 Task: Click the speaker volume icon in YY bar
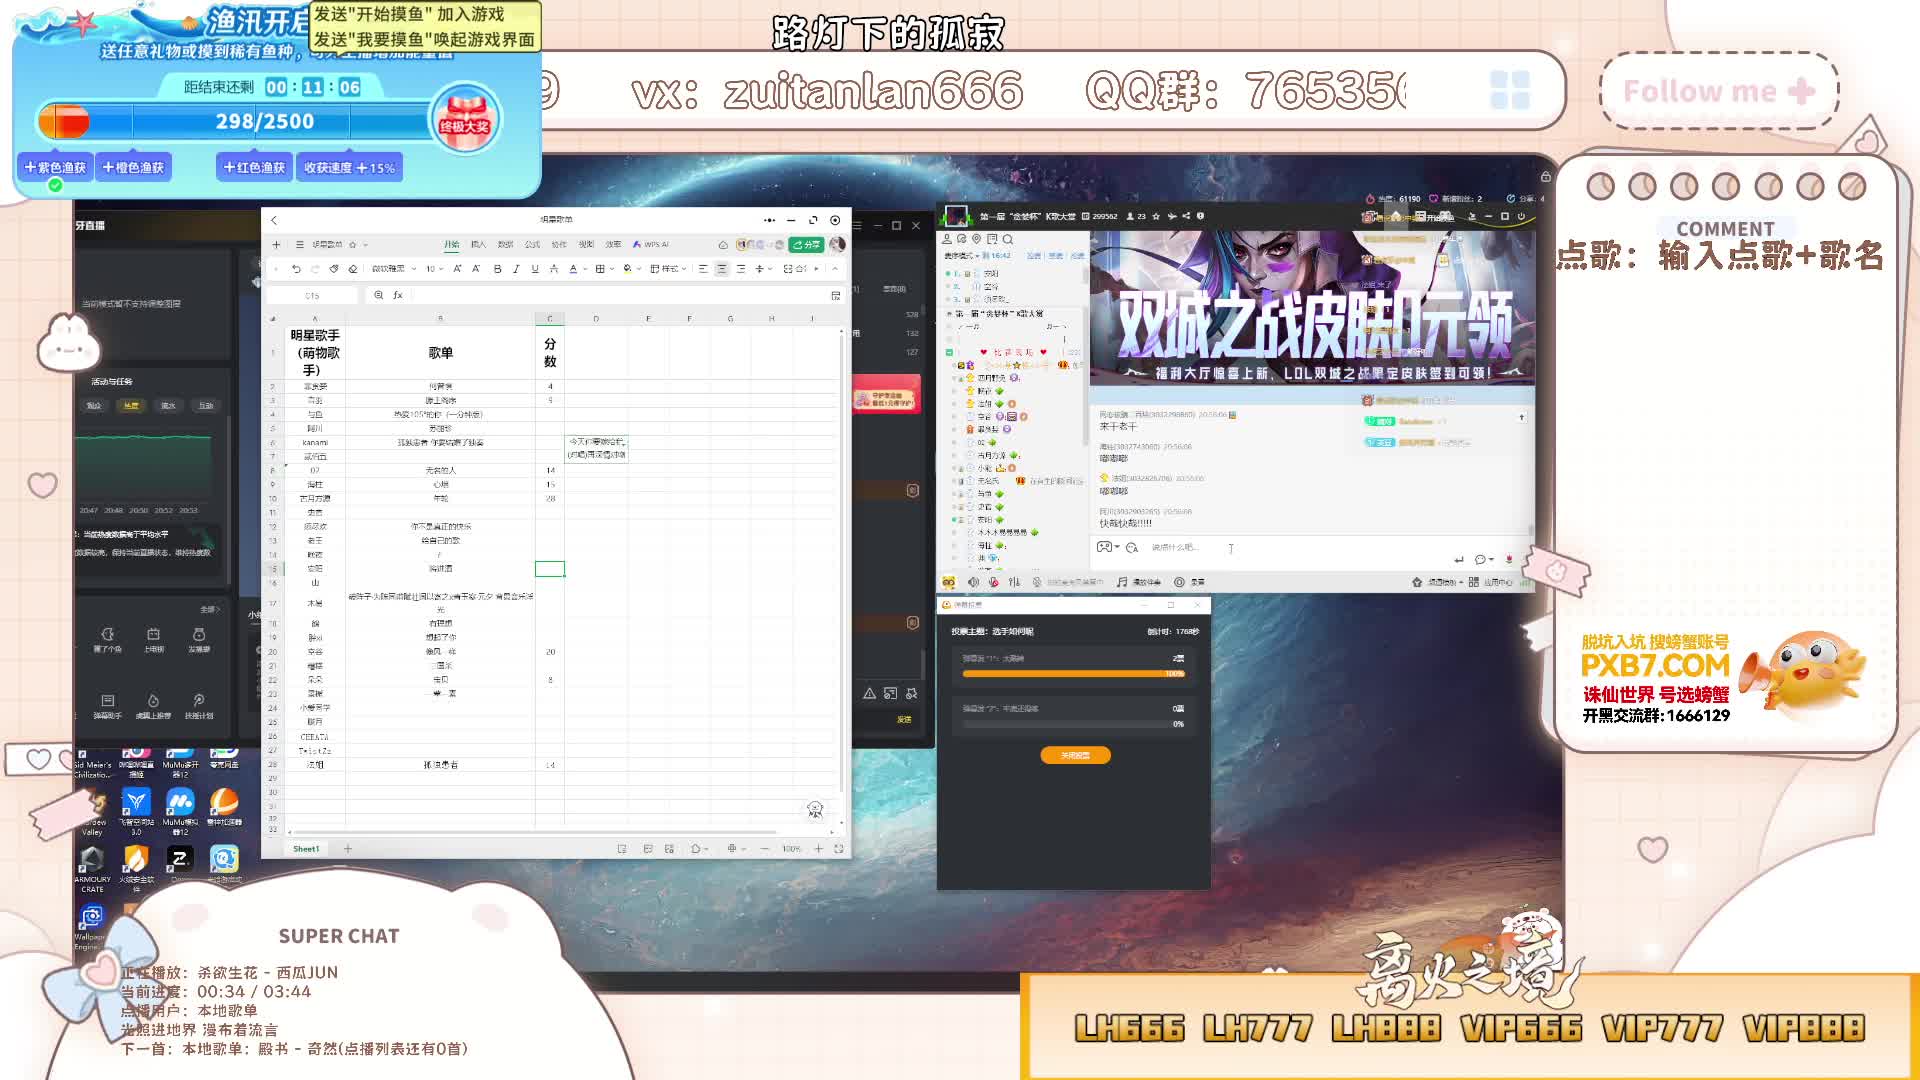click(x=973, y=582)
